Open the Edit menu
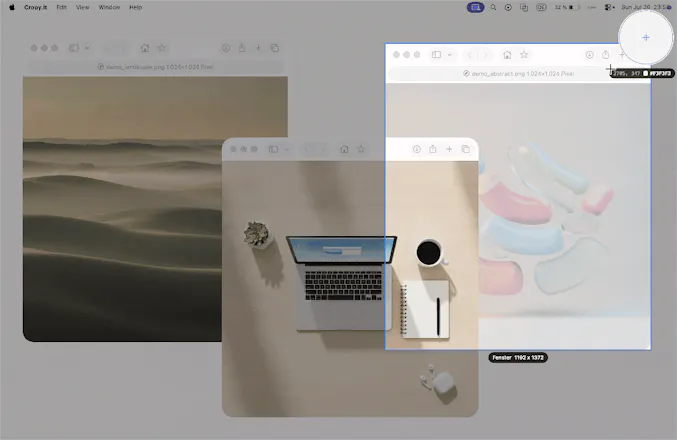This screenshot has width=677, height=440. [61, 7]
